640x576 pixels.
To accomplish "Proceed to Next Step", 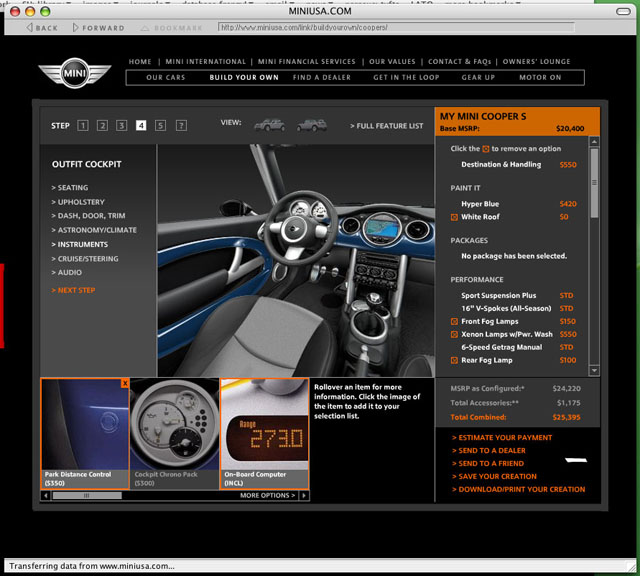I will tap(73, 290).
